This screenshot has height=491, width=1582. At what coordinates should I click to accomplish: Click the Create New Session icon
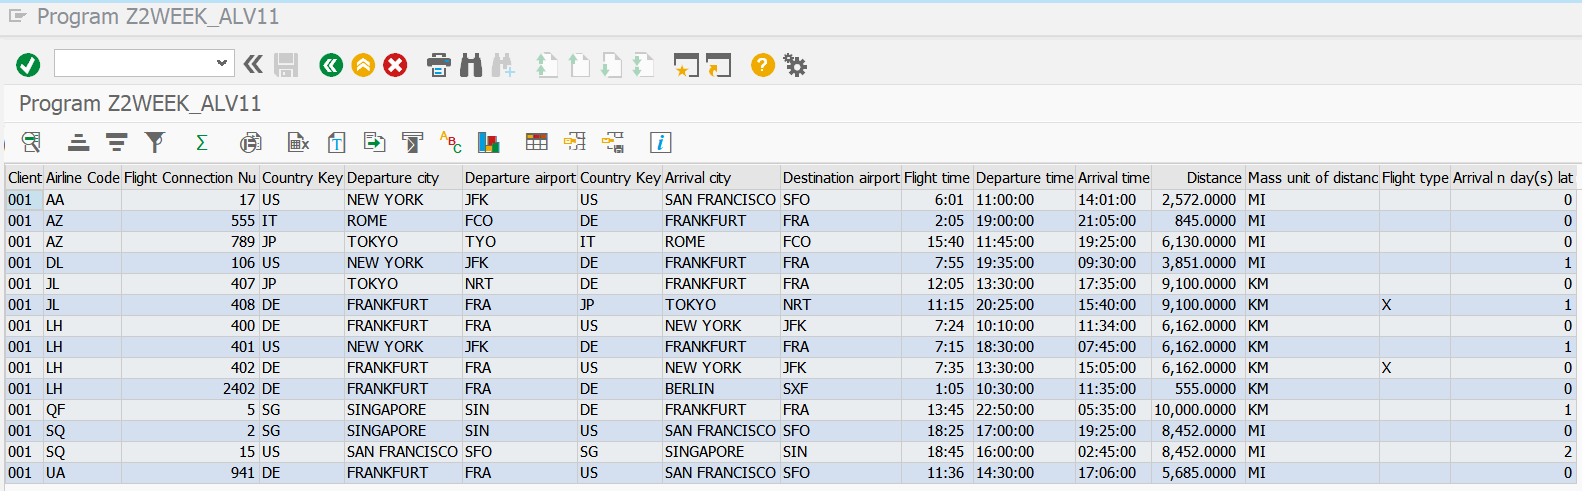(x=686, y=65)
